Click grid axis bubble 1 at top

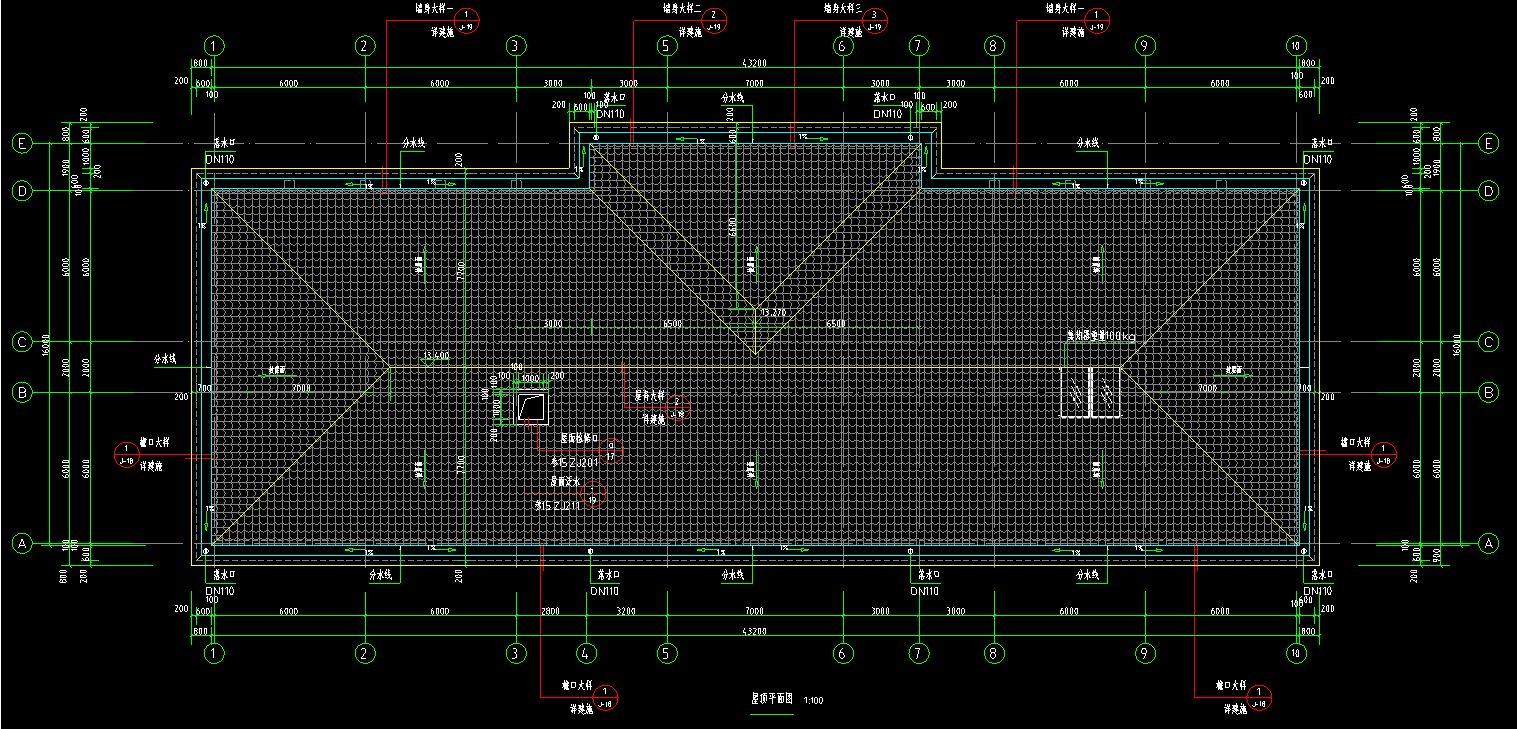[x=213, y=45]
